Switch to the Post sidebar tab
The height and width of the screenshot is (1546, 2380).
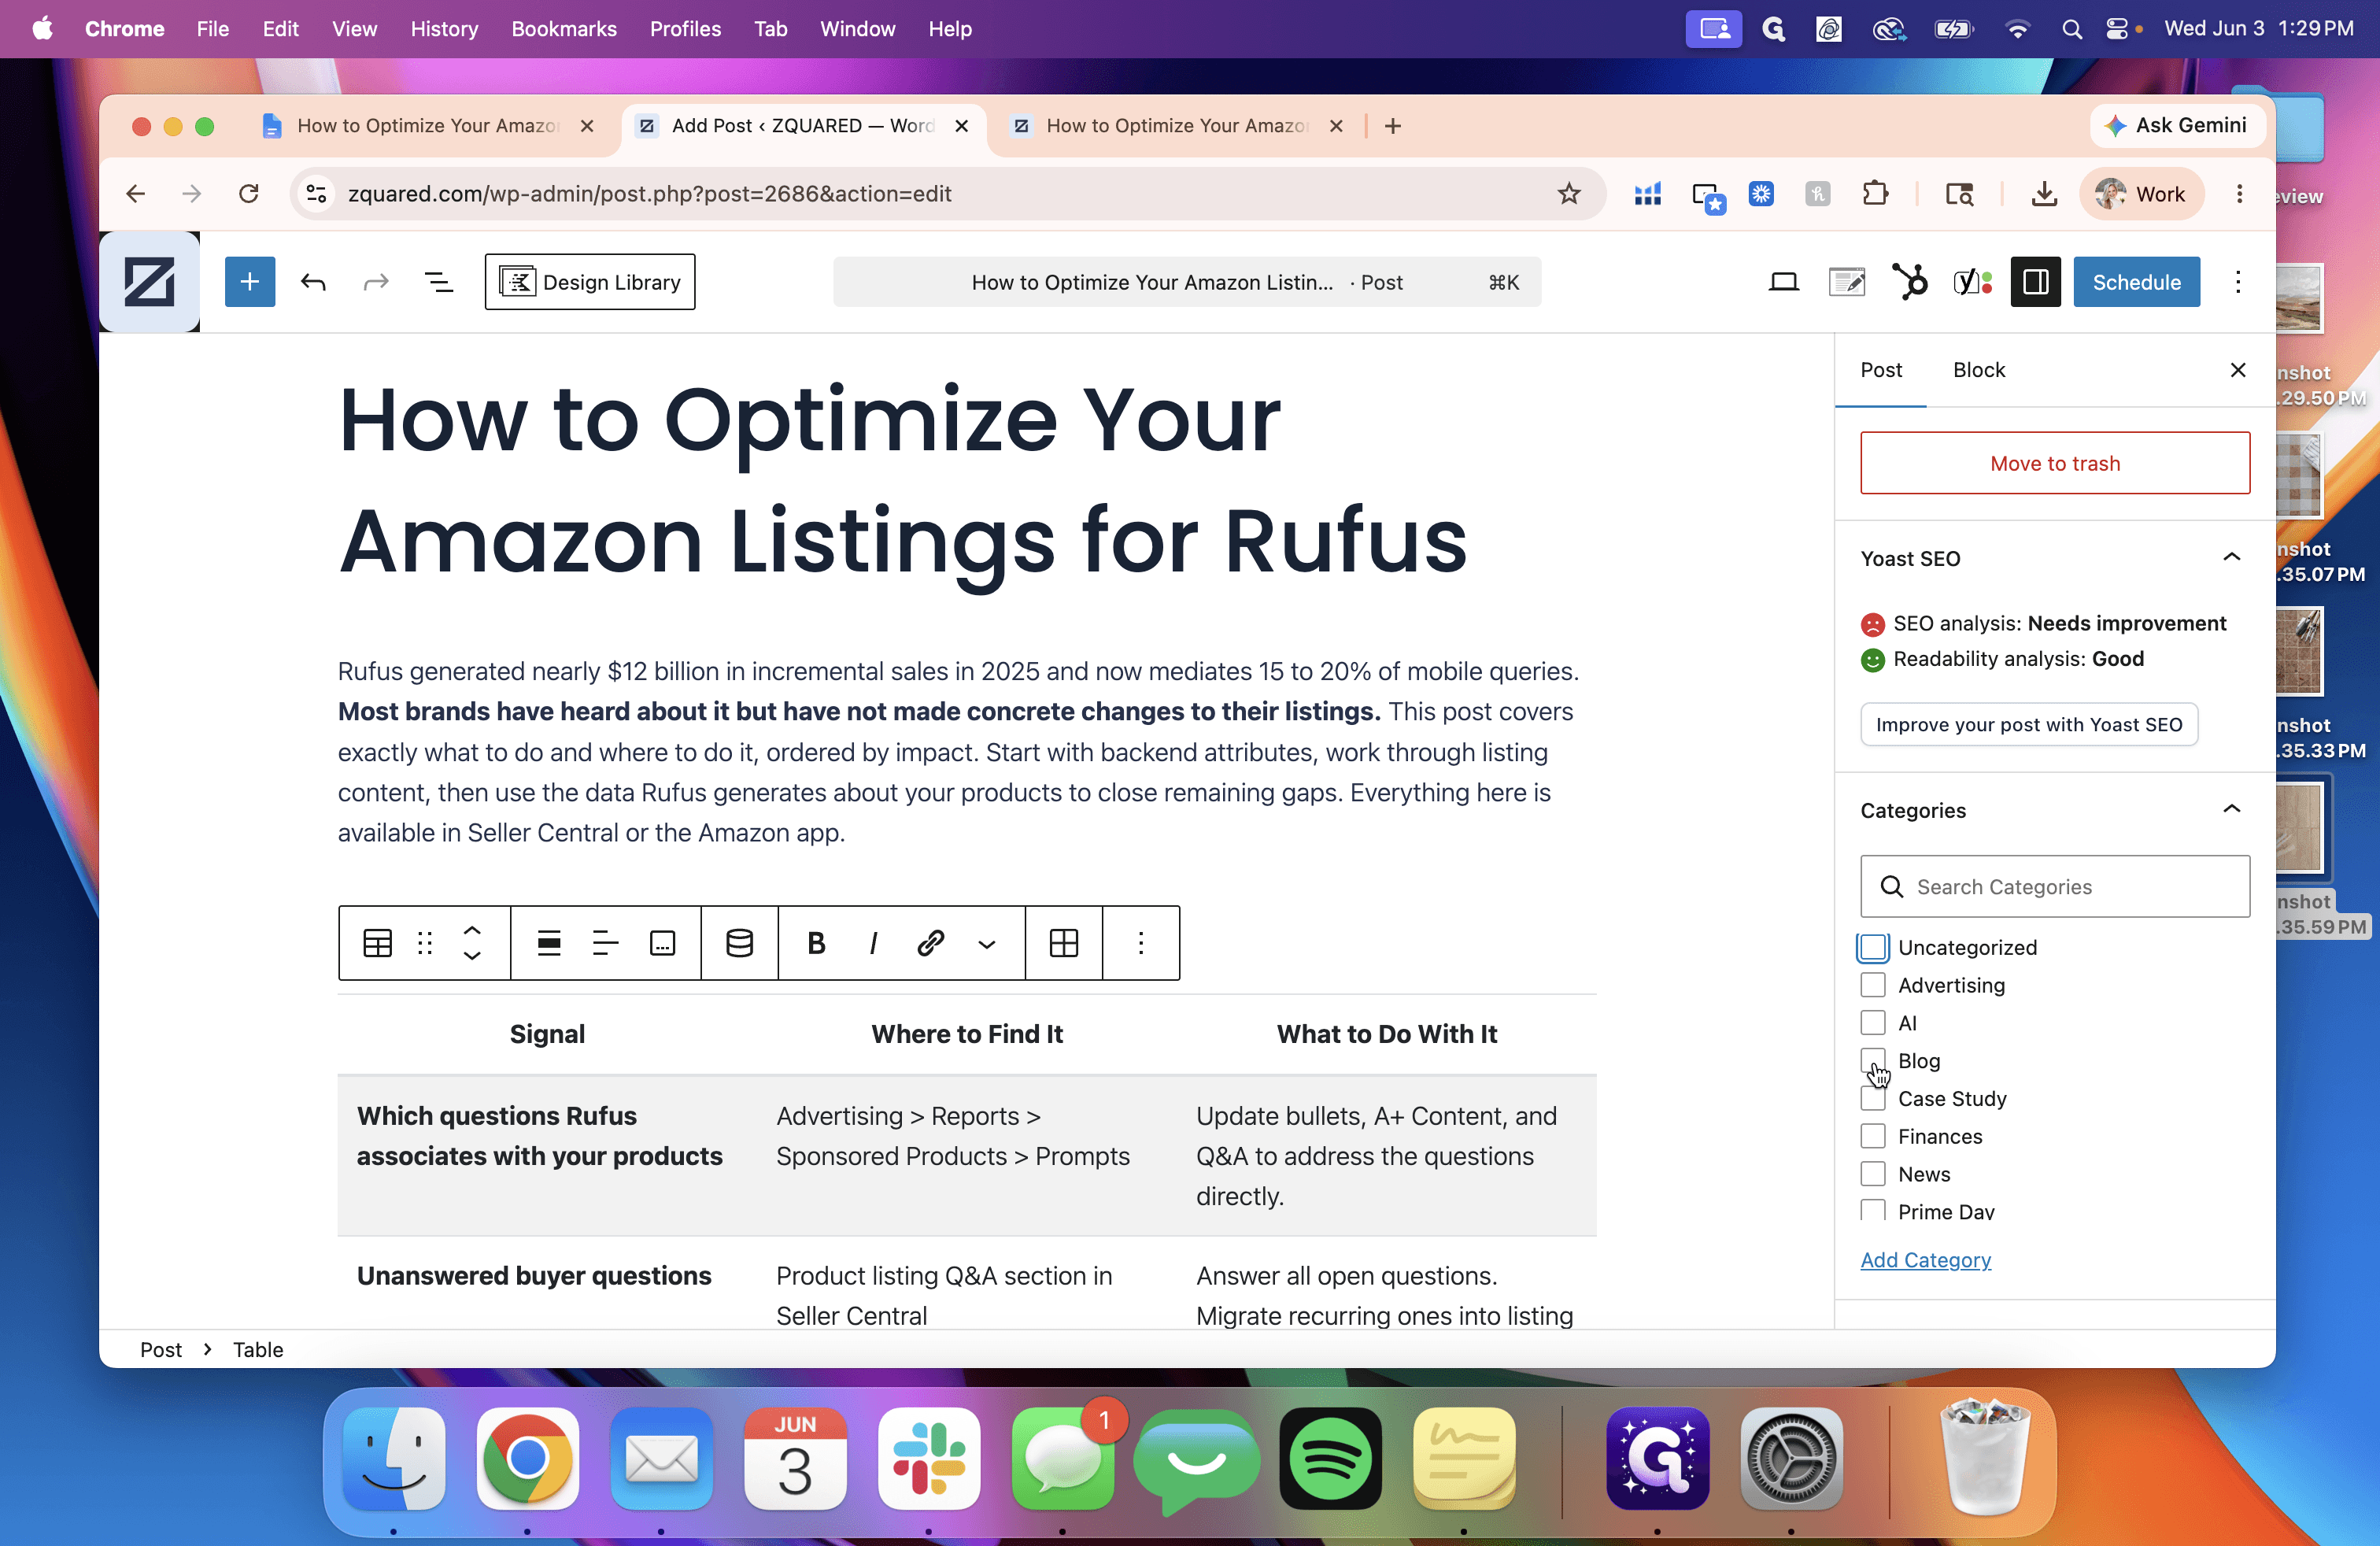click(1880, 370)
